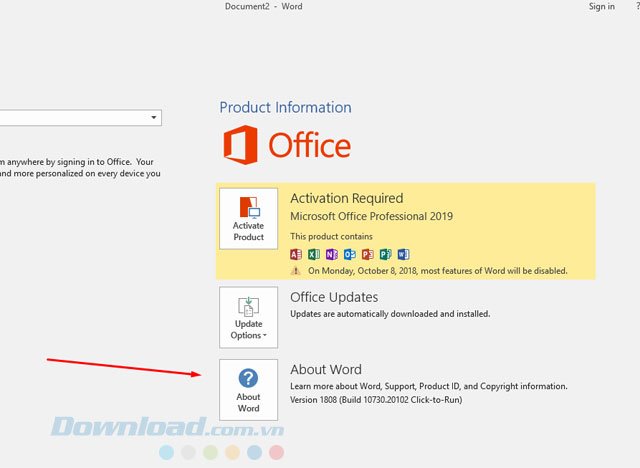Select 'Version 1808 (Build 10730.20102 Click-to-Run)' text
Image resolution: width=640 pixels, height=468 pixels.
click(x=376, y=400)
